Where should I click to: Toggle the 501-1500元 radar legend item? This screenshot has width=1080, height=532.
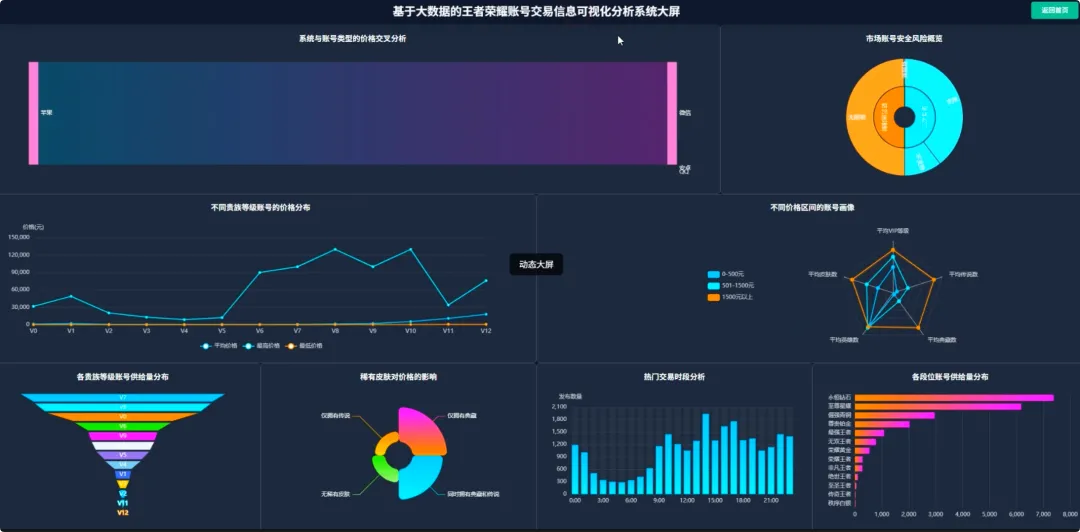(x=731, y=285)
